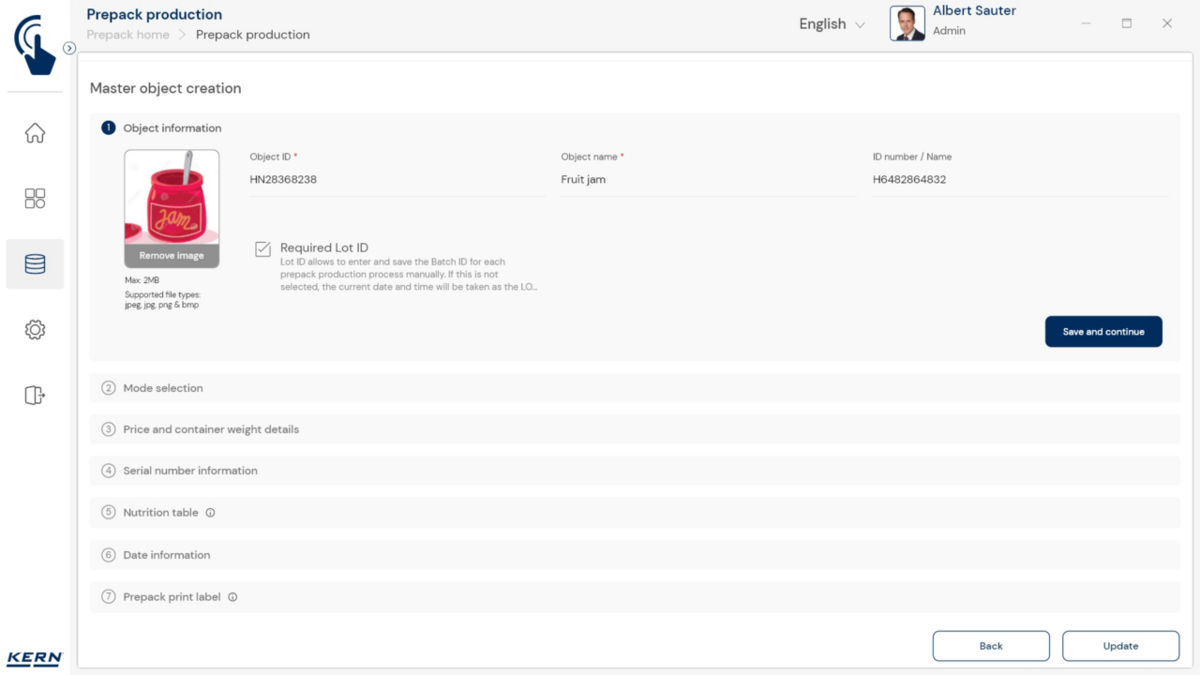The width and height of the screenshot is (1200, 675).
Task: Open the English language dropdown
Action: click(x=831, y=24)
